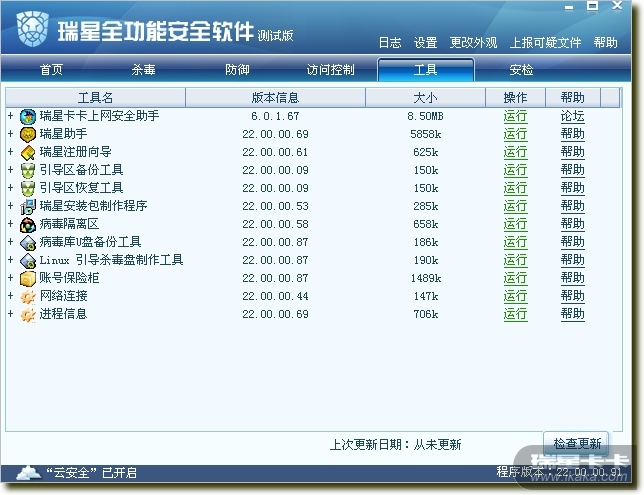Viewport: 644px width, 495px height.
Task: Open 帮助 for Linux 引导杀毒盘制作工具
Action: coord(573,260)
